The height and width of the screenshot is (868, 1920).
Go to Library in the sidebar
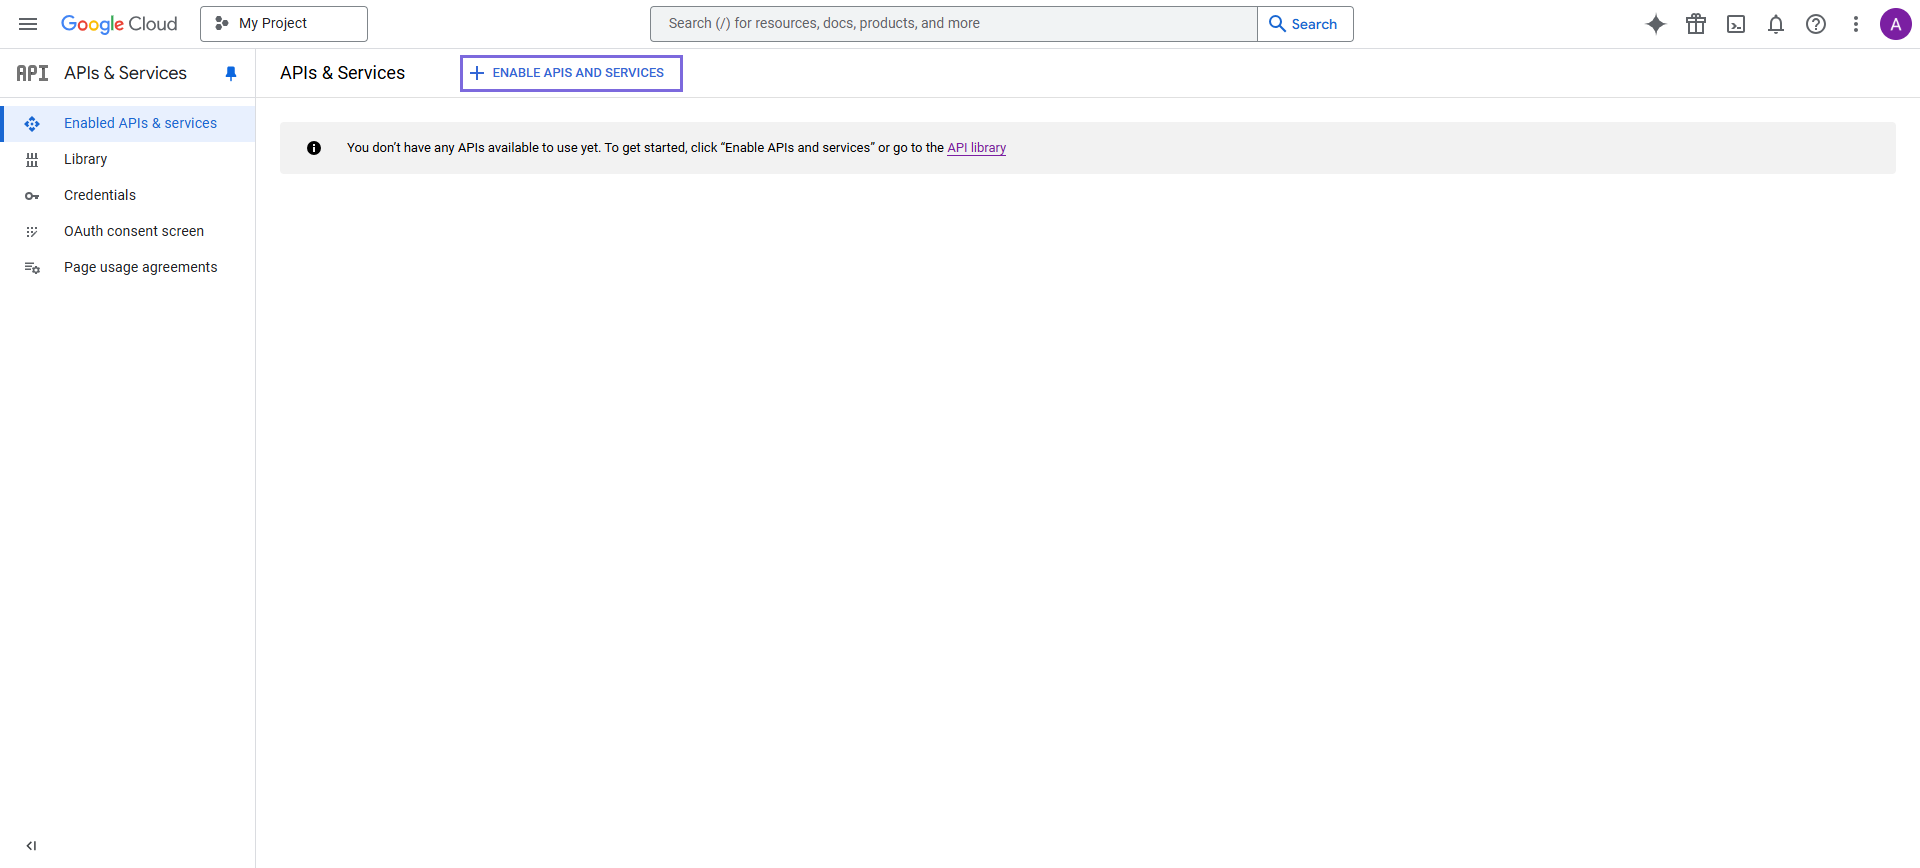[85, 159]
